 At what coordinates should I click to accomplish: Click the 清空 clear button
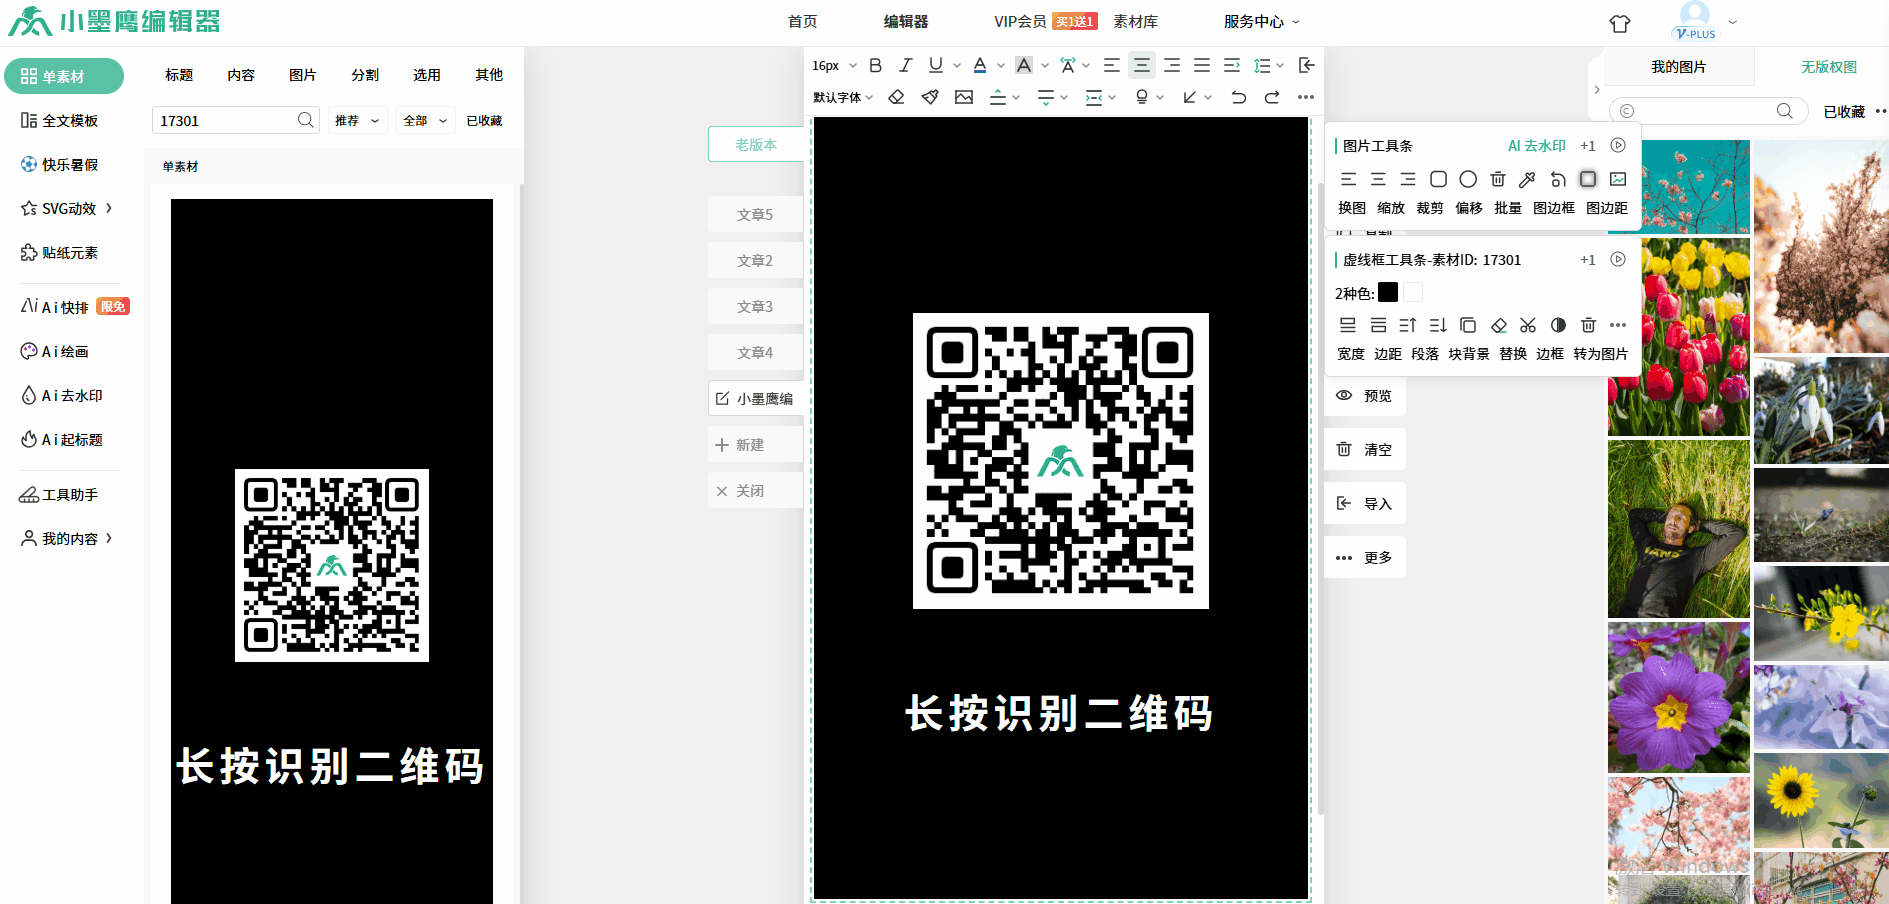tap(1365, 449)
